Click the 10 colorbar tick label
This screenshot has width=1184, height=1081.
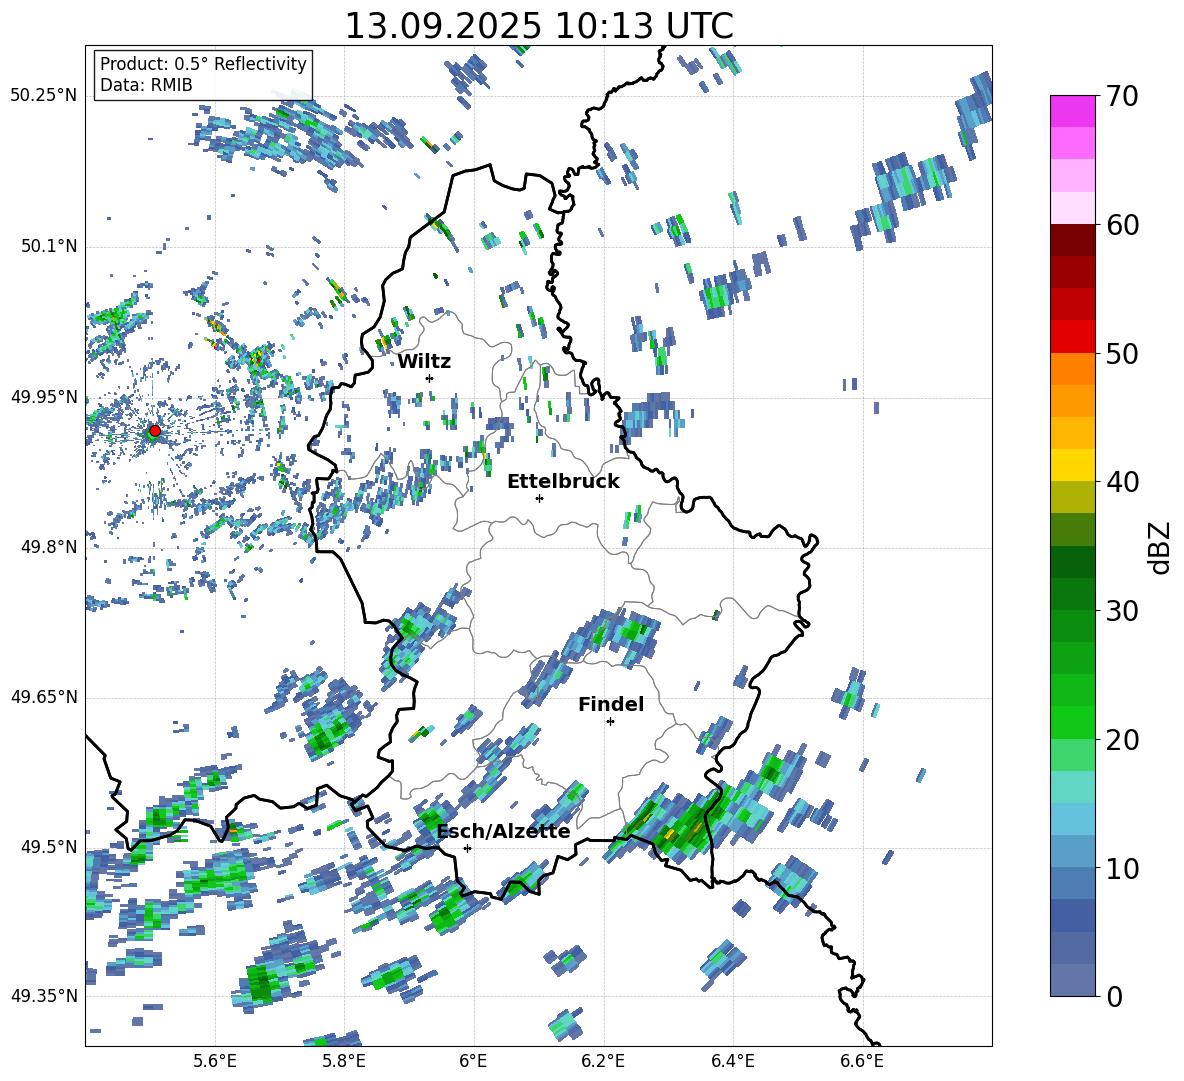pos(1121,868)
